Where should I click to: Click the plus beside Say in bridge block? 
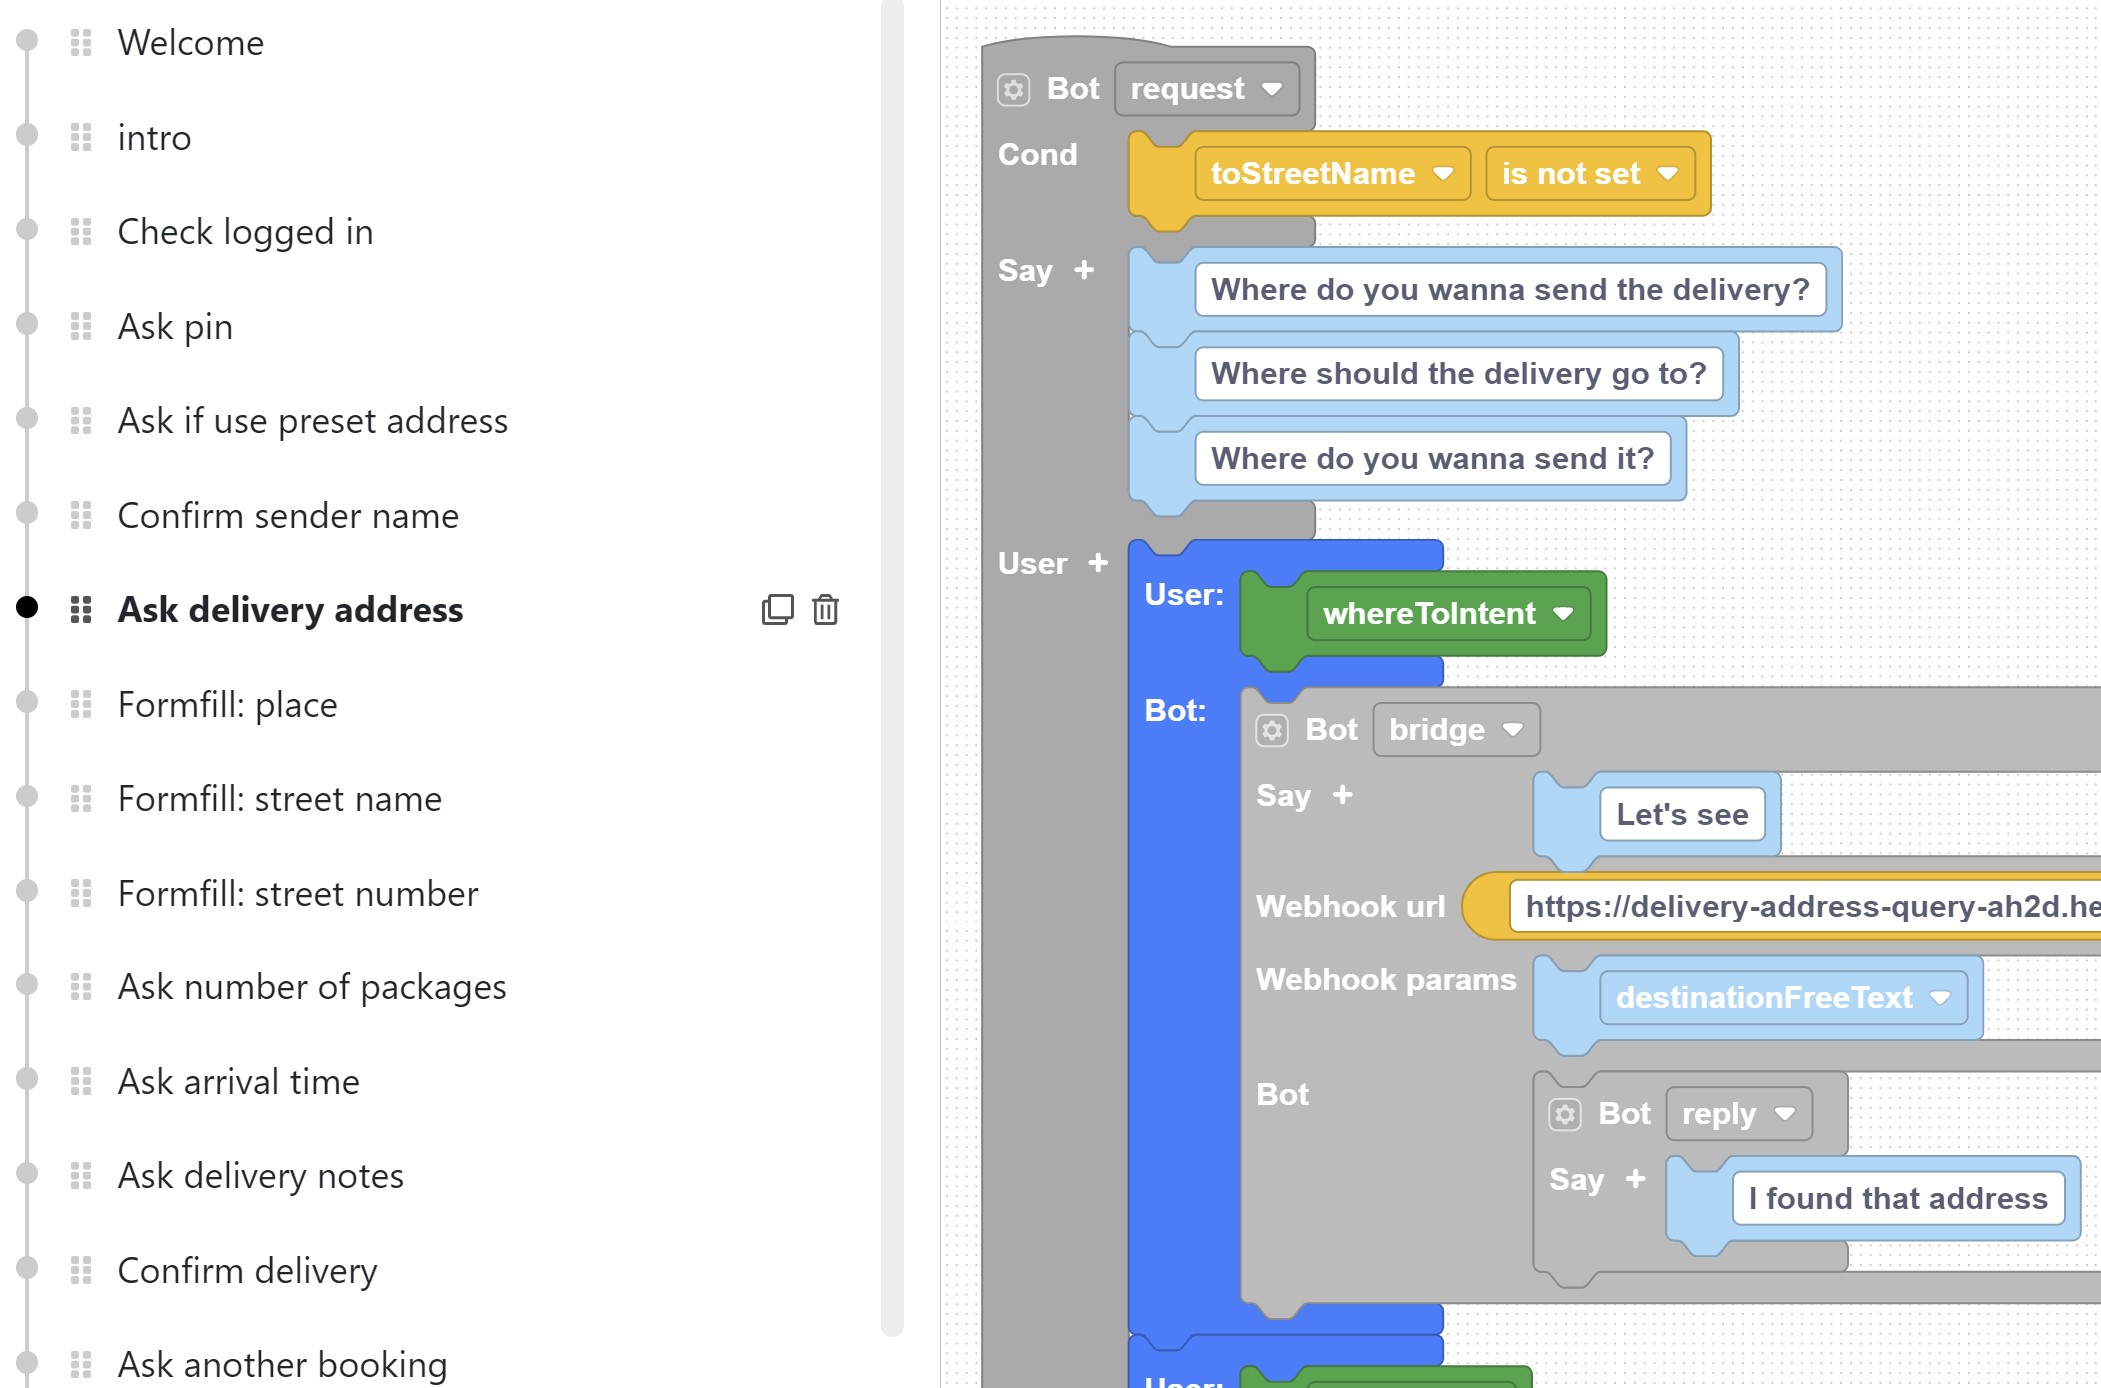(x=1342, y=795)
